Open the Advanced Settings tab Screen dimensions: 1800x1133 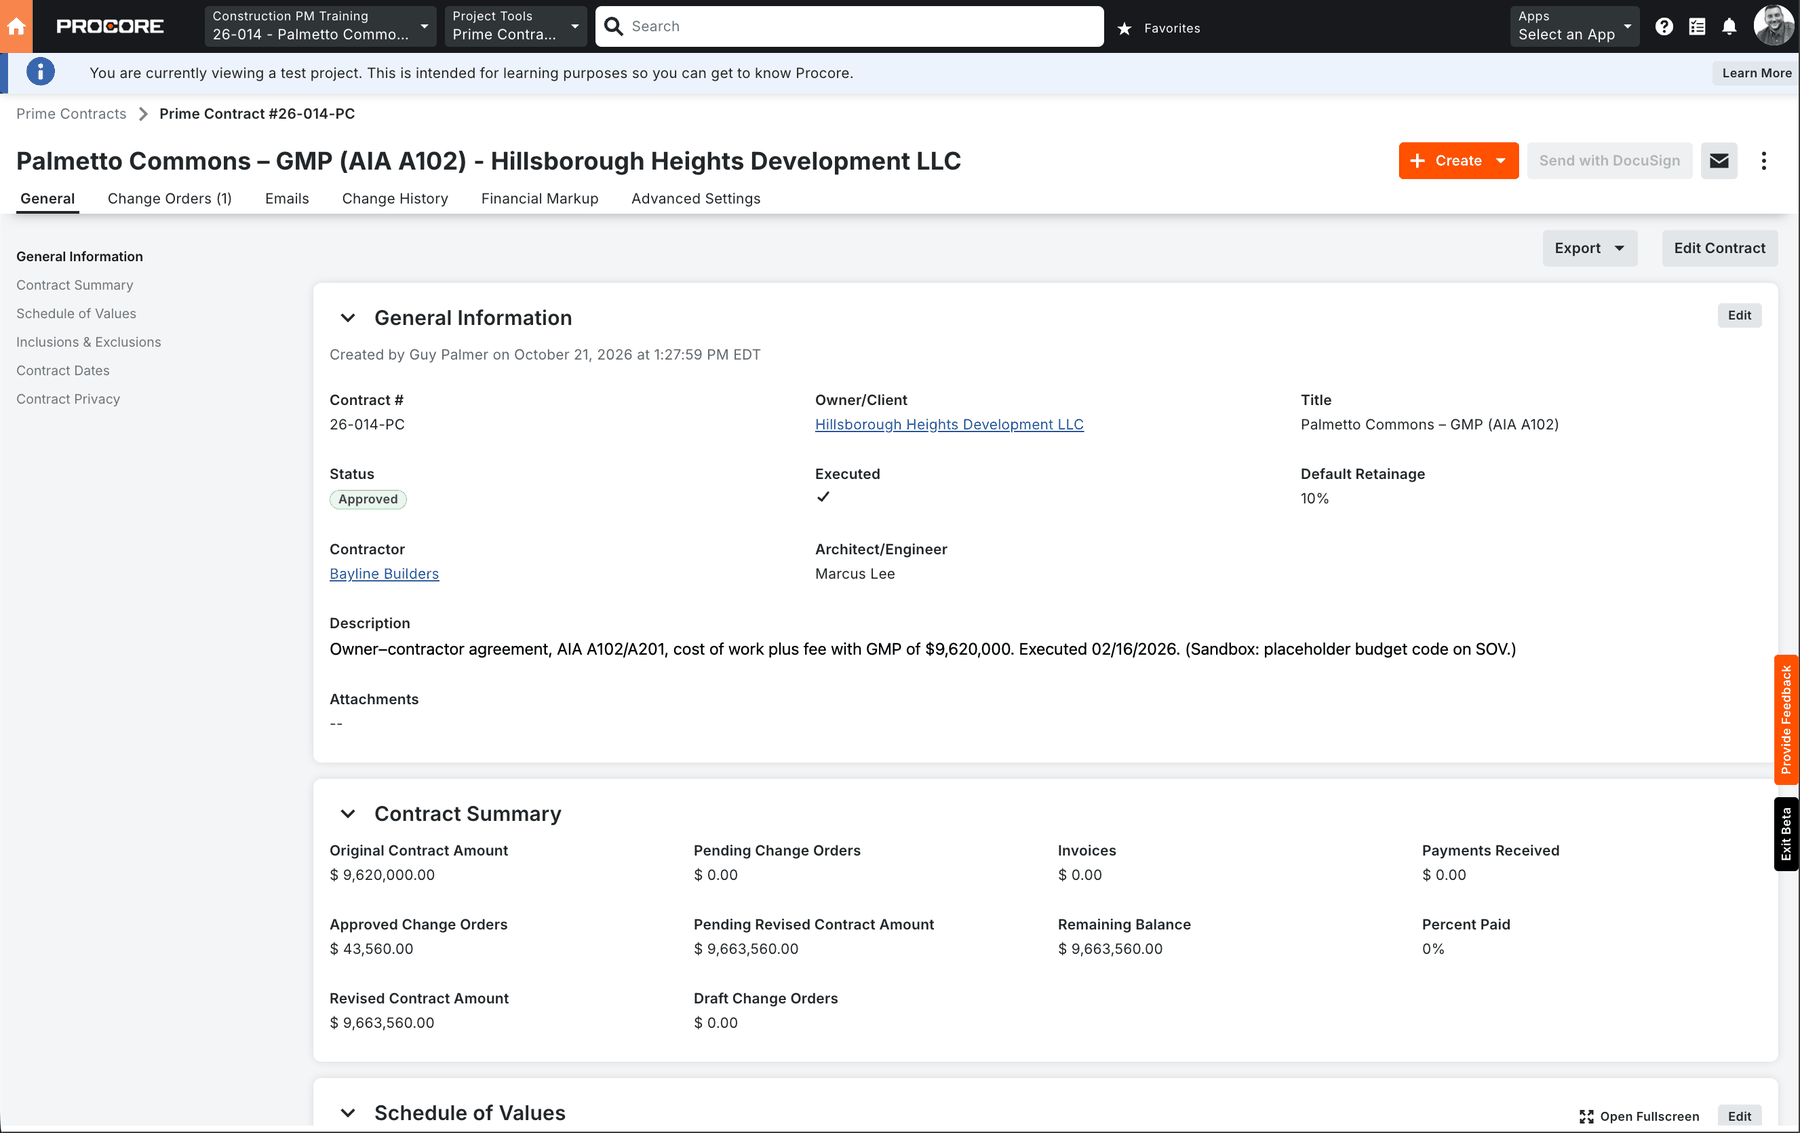pos(696,199)
